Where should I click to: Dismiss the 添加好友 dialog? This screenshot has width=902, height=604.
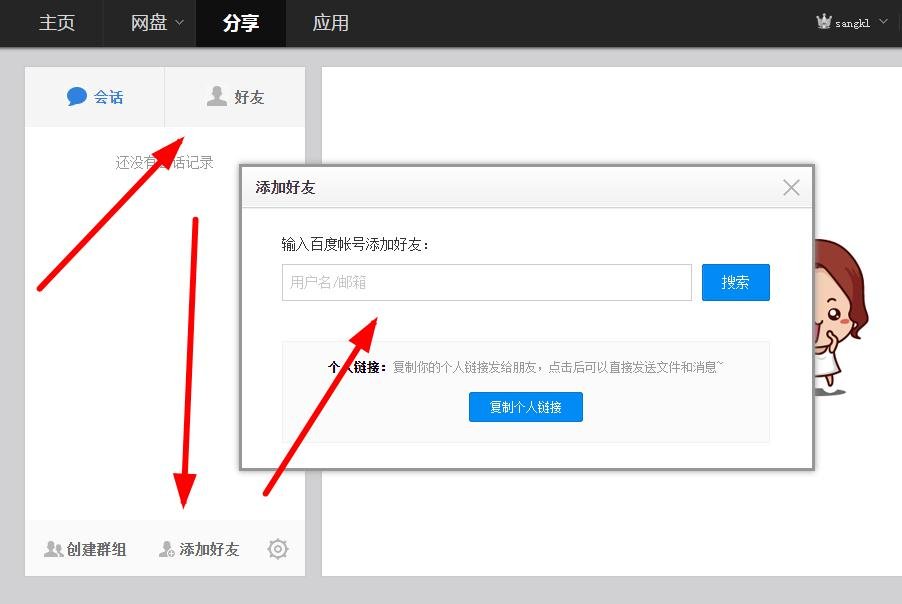[x=790, y=187]
